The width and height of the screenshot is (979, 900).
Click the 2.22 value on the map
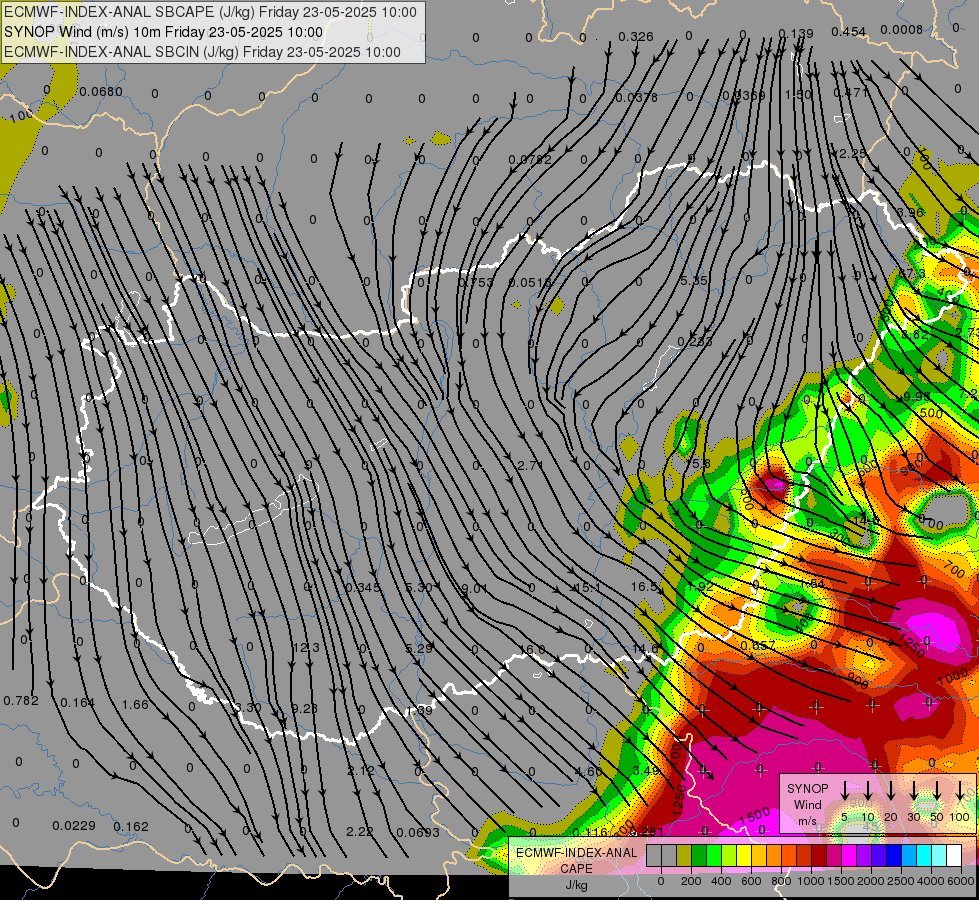click(x=360, y=831)
